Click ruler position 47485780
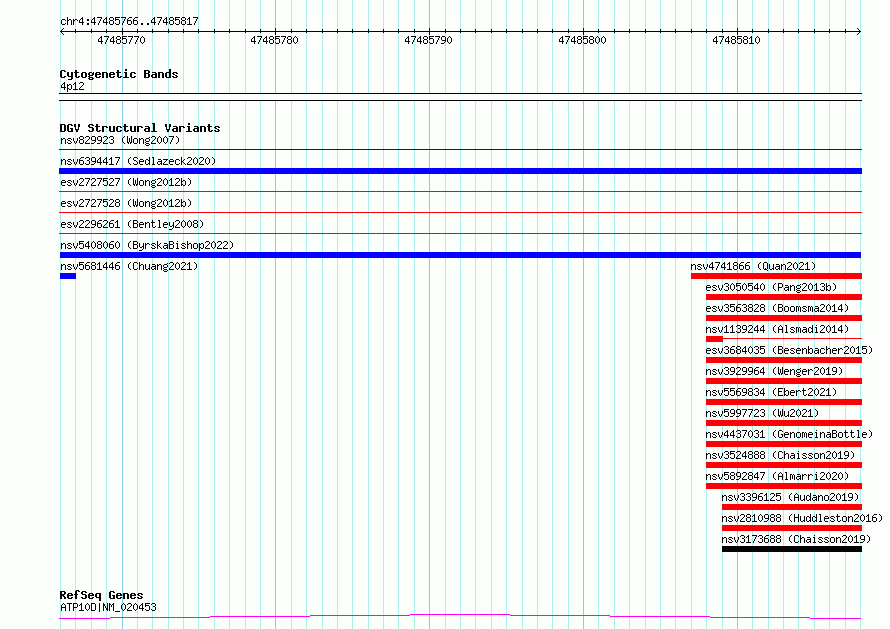890x629 pixels. click(x=274, y=40)
